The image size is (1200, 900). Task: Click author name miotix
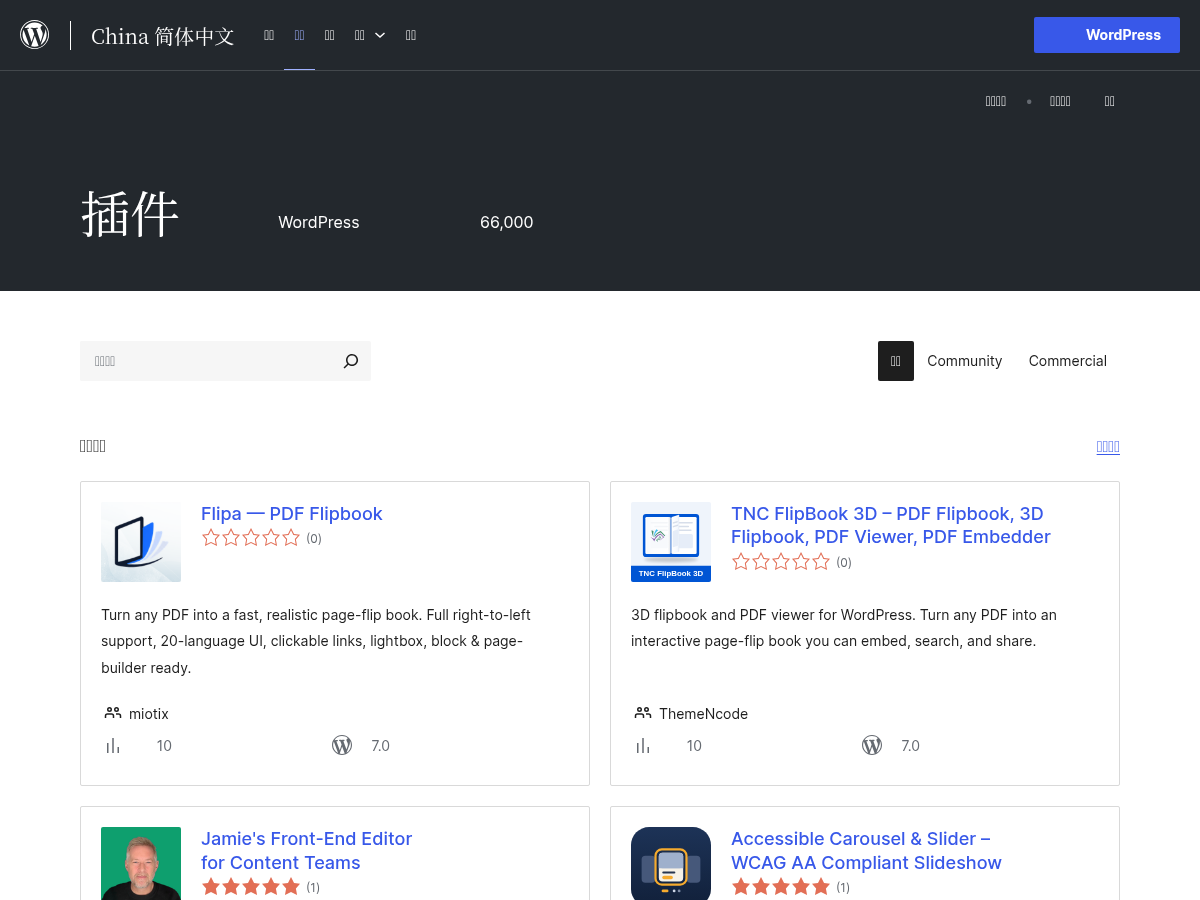149,714
